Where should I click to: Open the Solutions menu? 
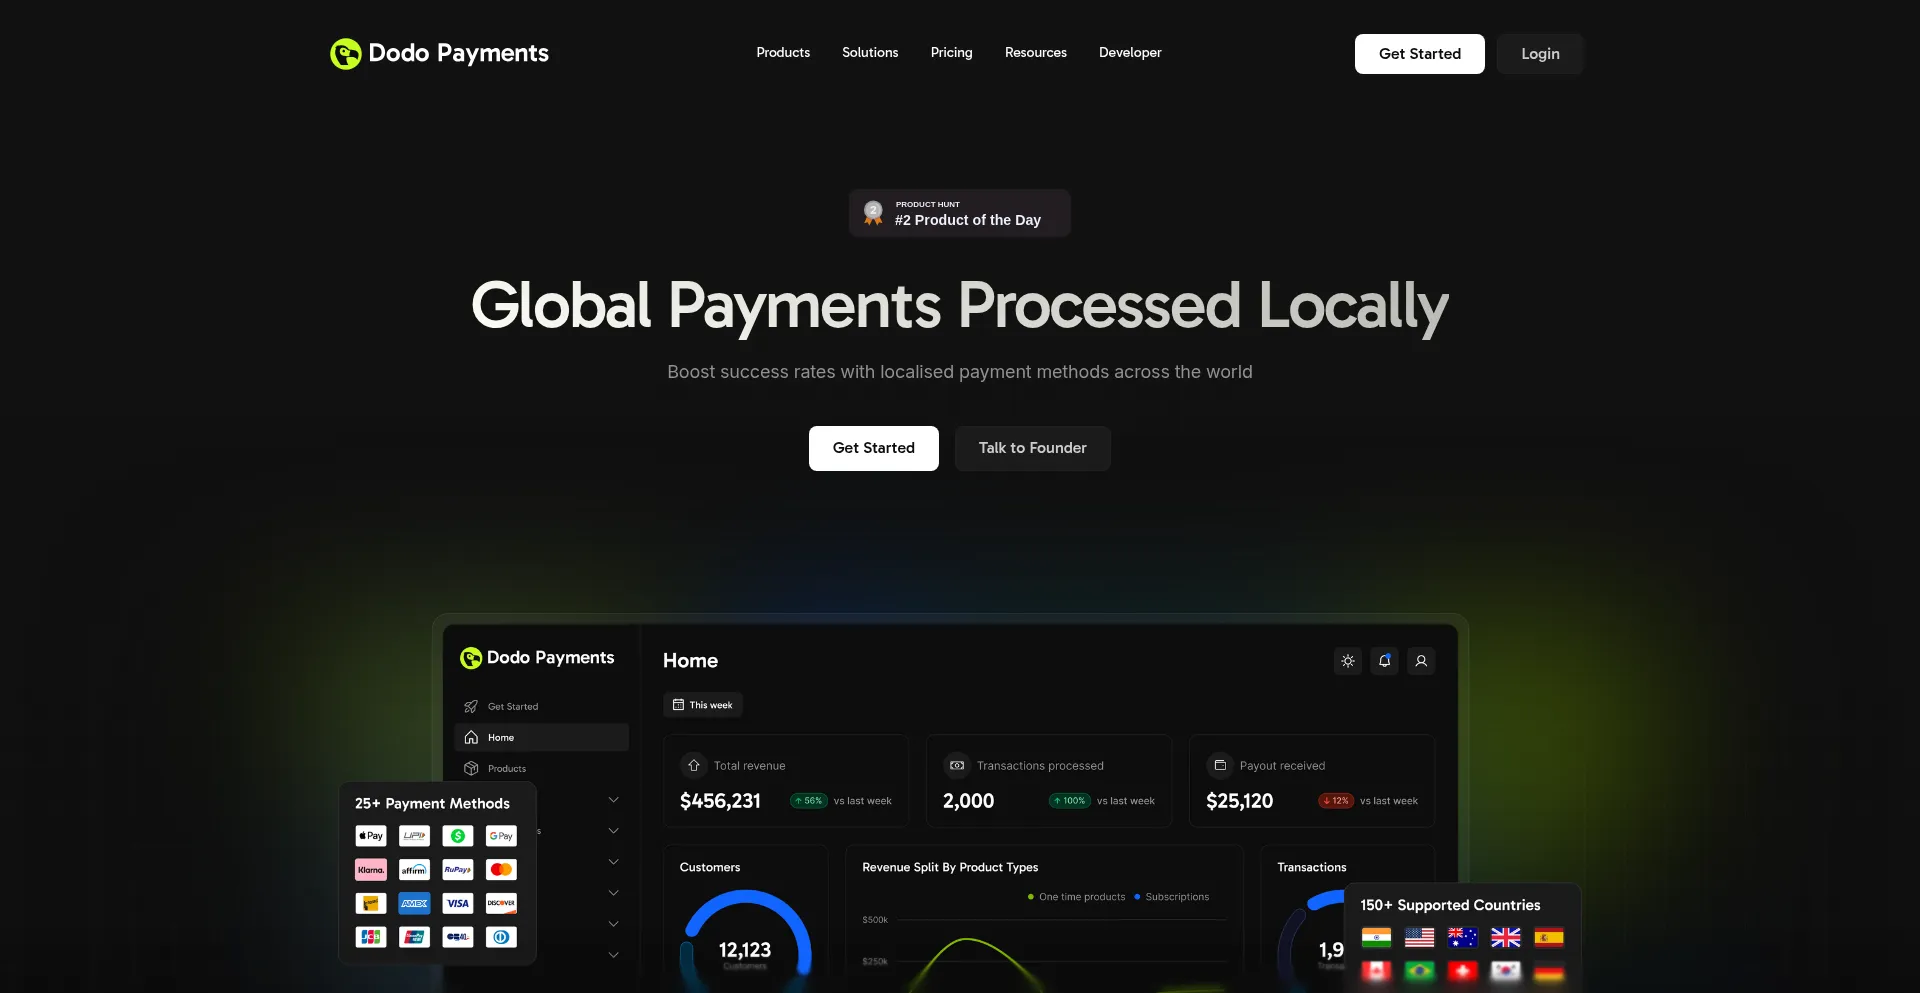(x=870, y=53)
